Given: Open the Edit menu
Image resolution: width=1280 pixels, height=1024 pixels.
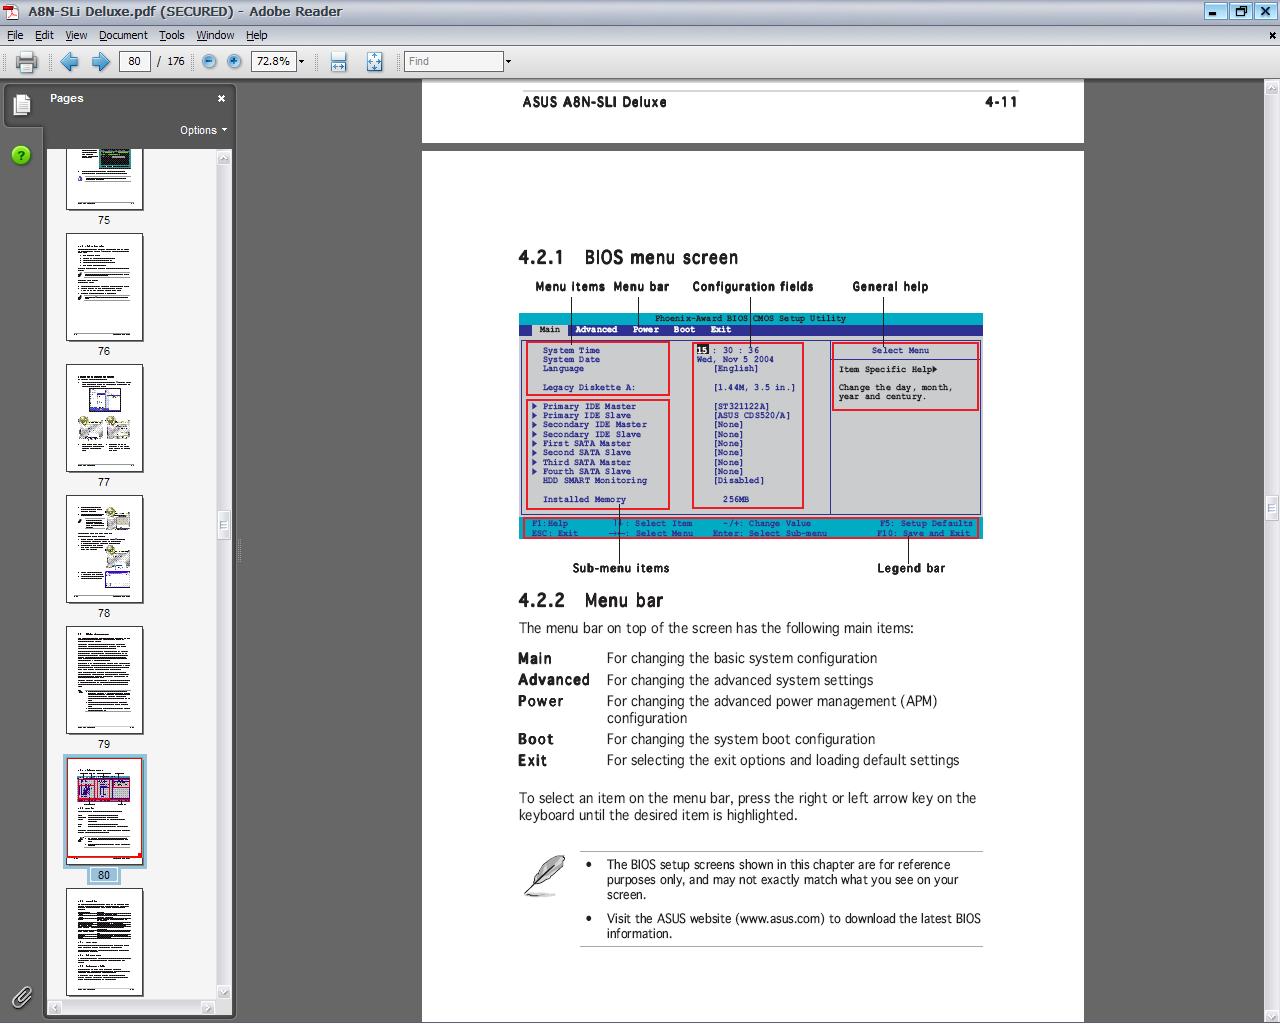Looking at the screenshot, I should click(x=44, y=35).
